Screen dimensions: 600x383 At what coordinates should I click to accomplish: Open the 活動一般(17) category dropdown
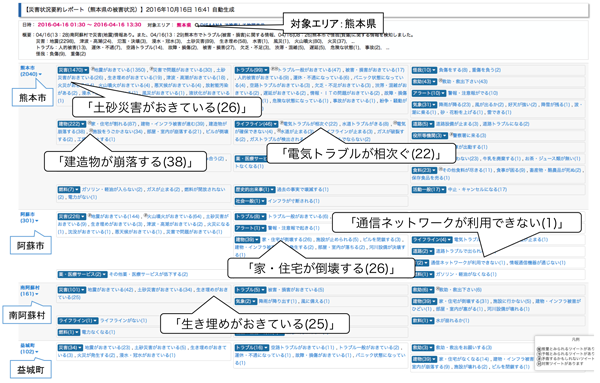429,189
